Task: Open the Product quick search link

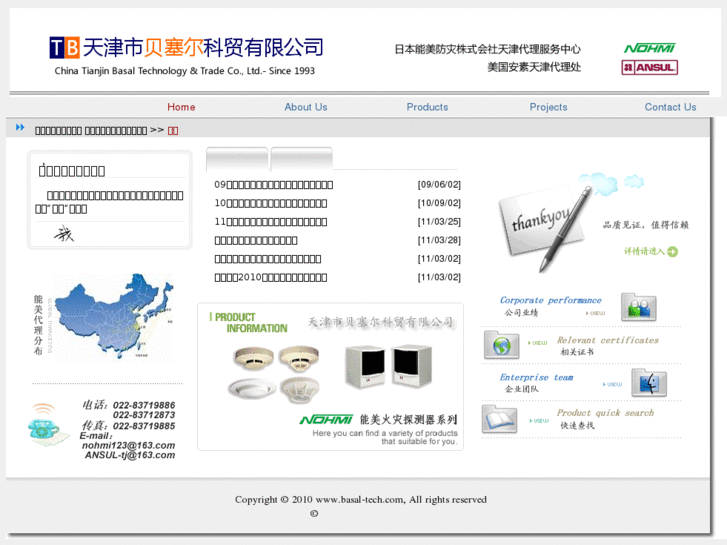Action: tap(605, 413)
